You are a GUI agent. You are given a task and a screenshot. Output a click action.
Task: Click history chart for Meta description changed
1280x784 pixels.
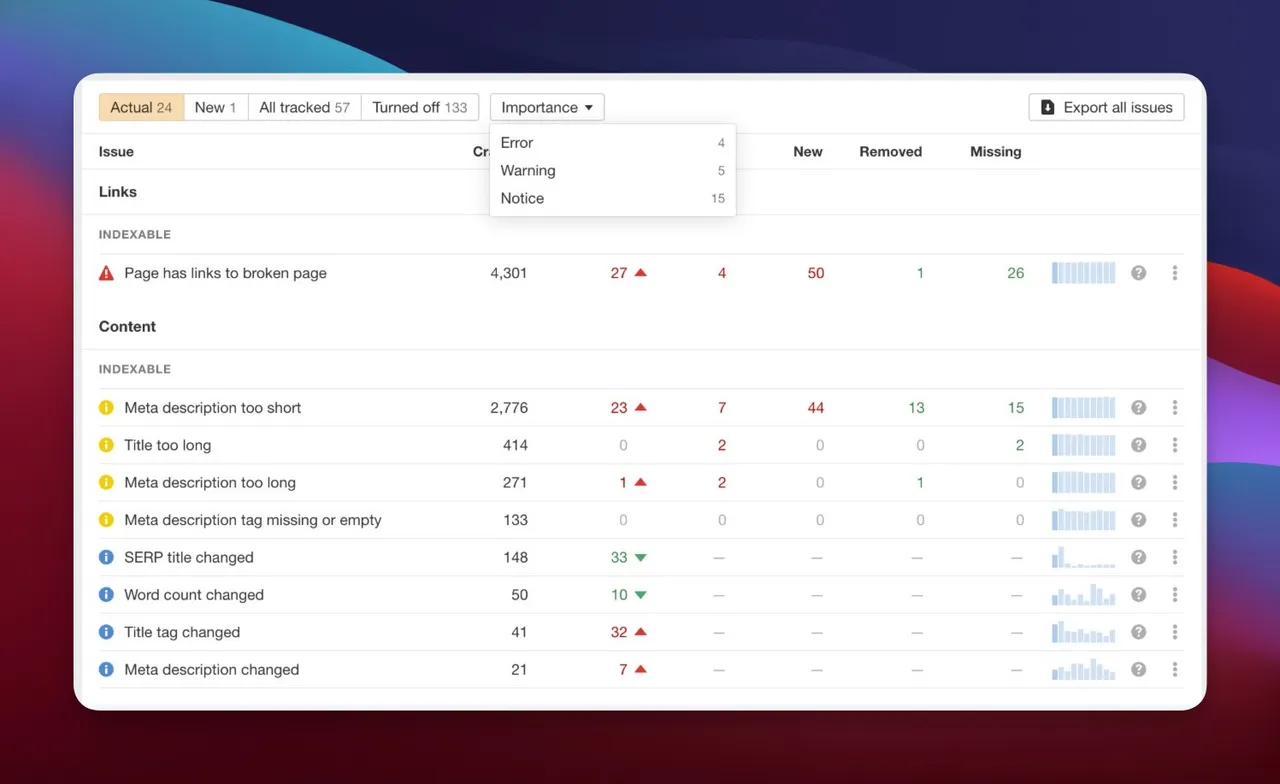click(1084, 670)
